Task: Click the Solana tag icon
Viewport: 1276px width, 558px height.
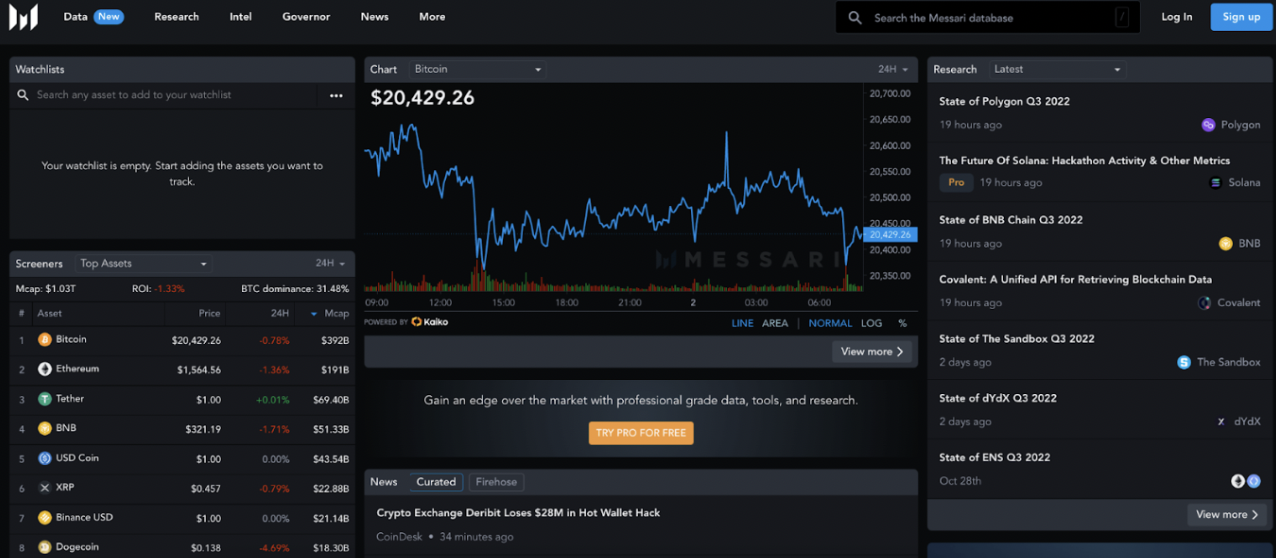Action: pyautogui.click(x=1216, y=183)
